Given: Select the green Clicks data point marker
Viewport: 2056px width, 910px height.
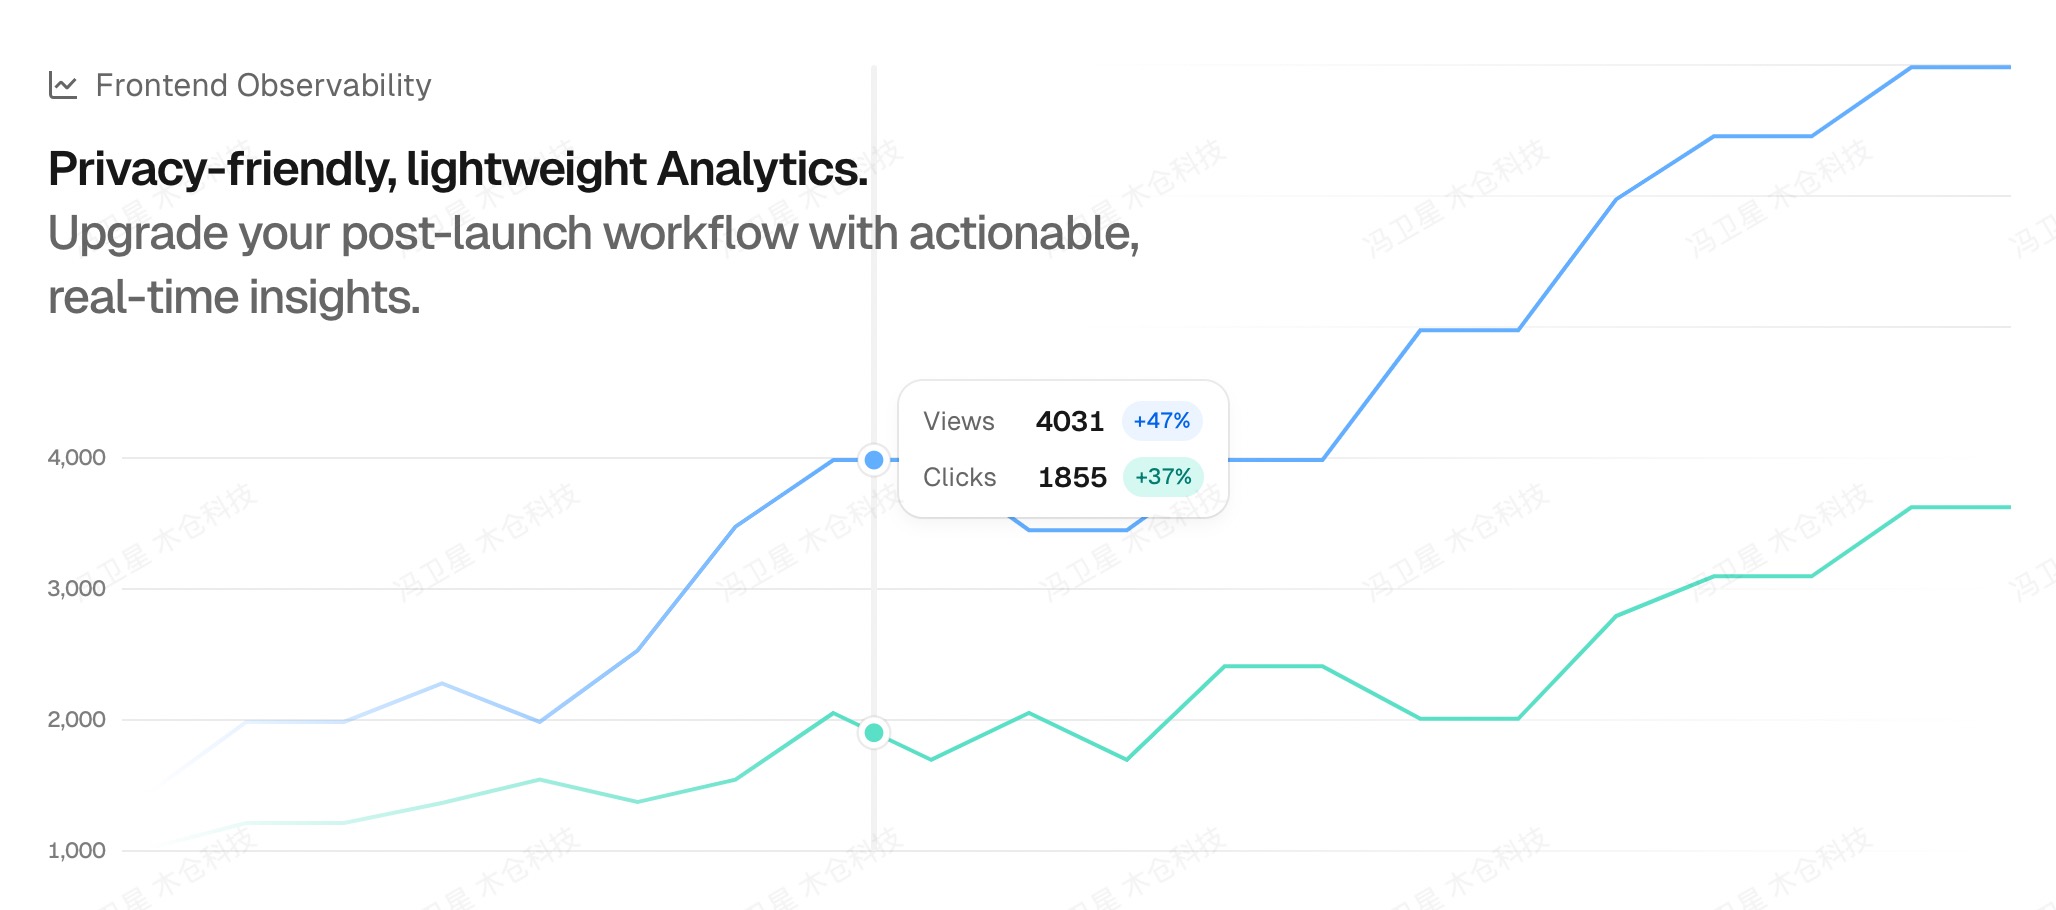Looking at the screenshot, I should pos(874,733).
